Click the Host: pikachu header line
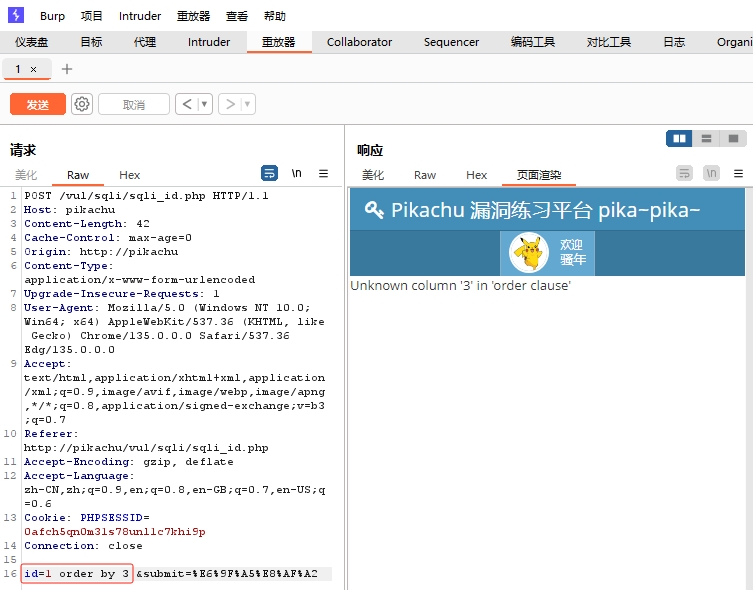The width and height of the screenshot is (753, 590). click(x=70, y=210)
